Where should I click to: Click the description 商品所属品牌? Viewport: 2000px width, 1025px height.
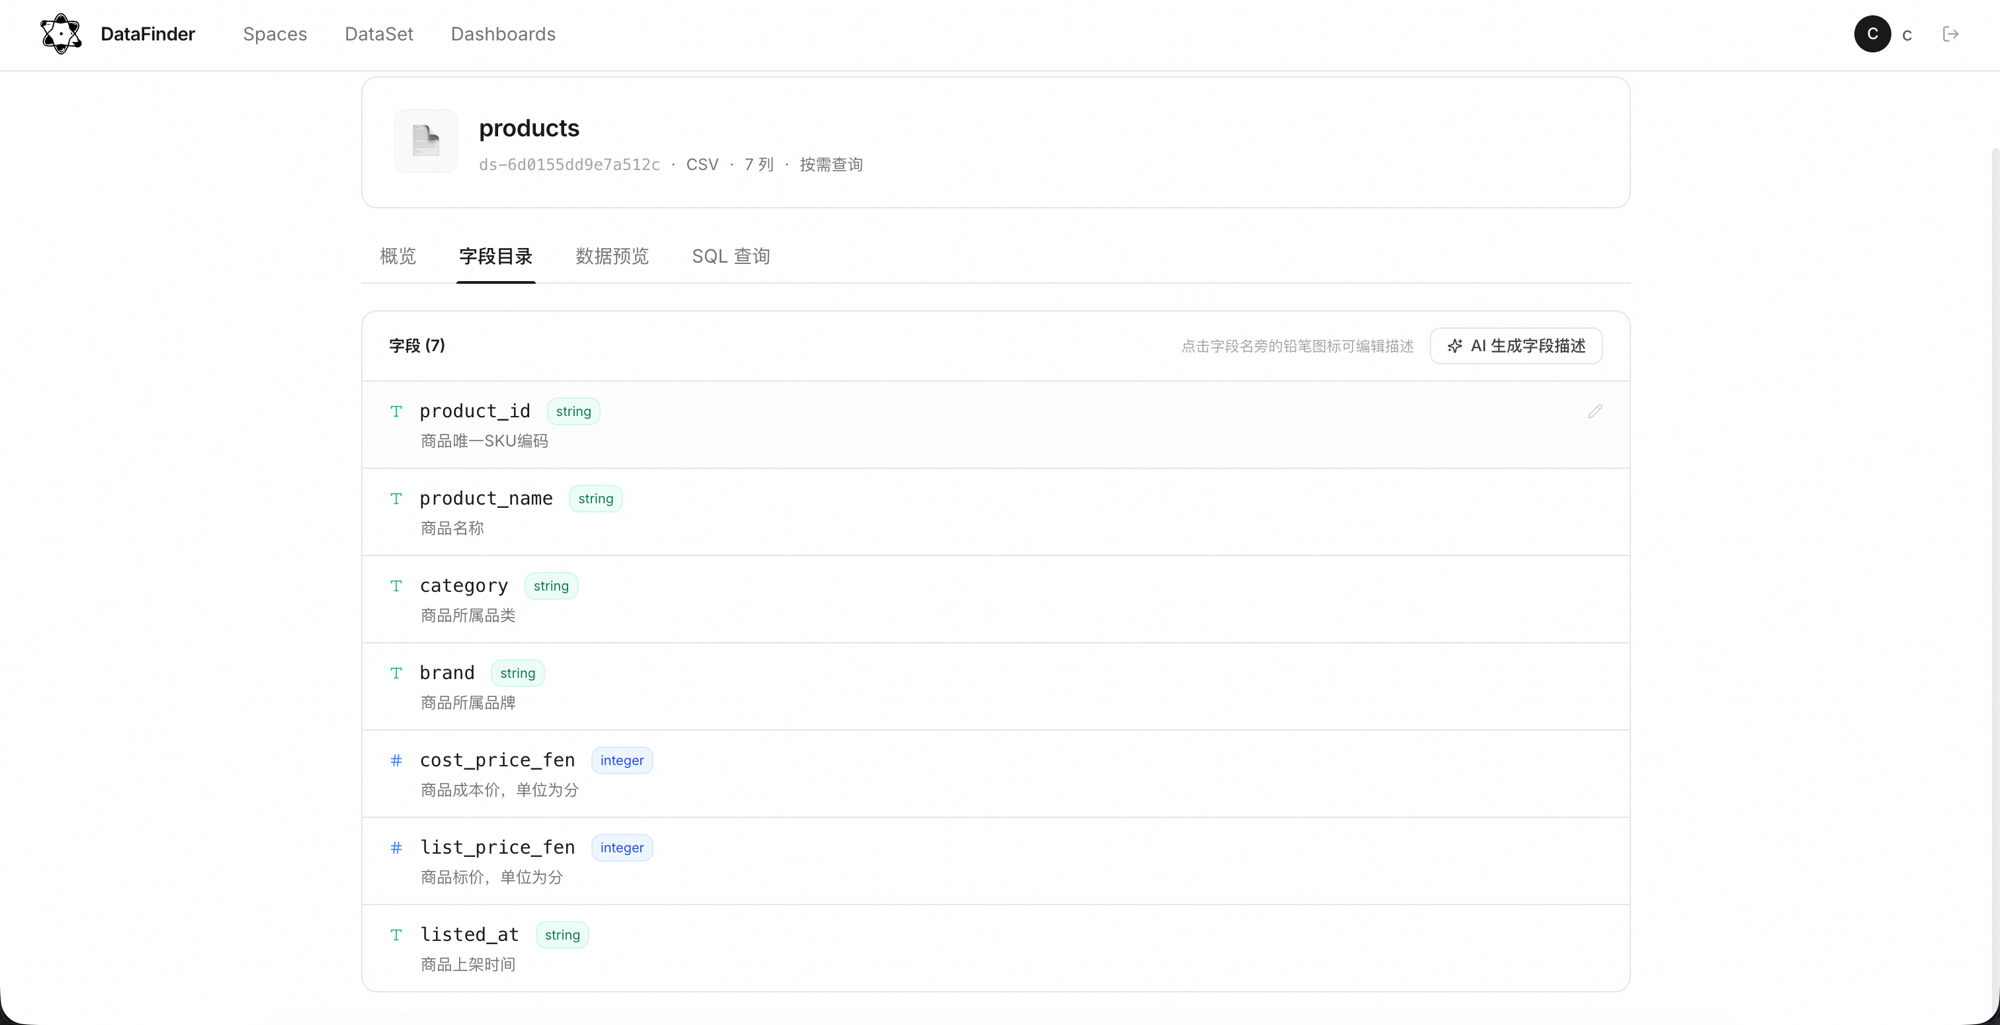point(468,703)
